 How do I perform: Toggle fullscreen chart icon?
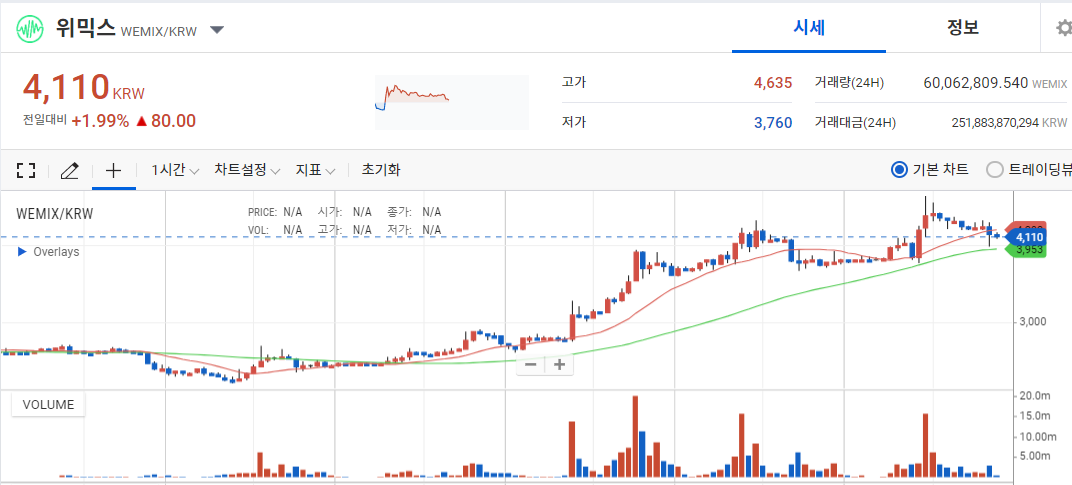[x=26, y=171]
